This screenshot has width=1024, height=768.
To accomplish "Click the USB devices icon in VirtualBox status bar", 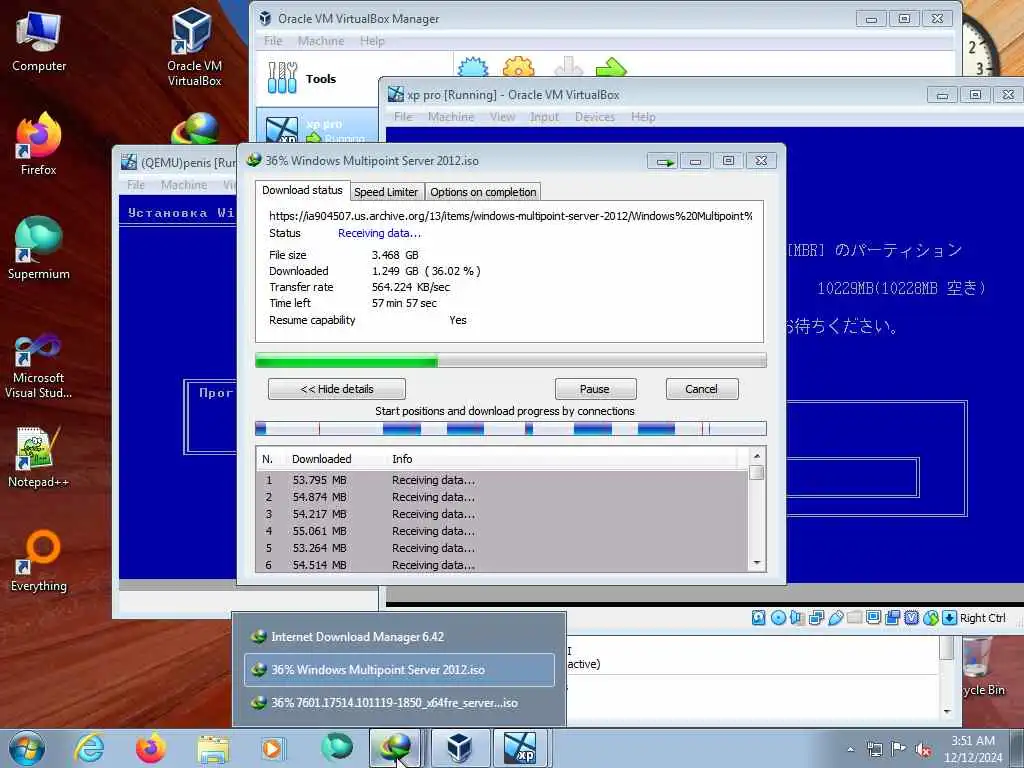I will pos(835,618).
